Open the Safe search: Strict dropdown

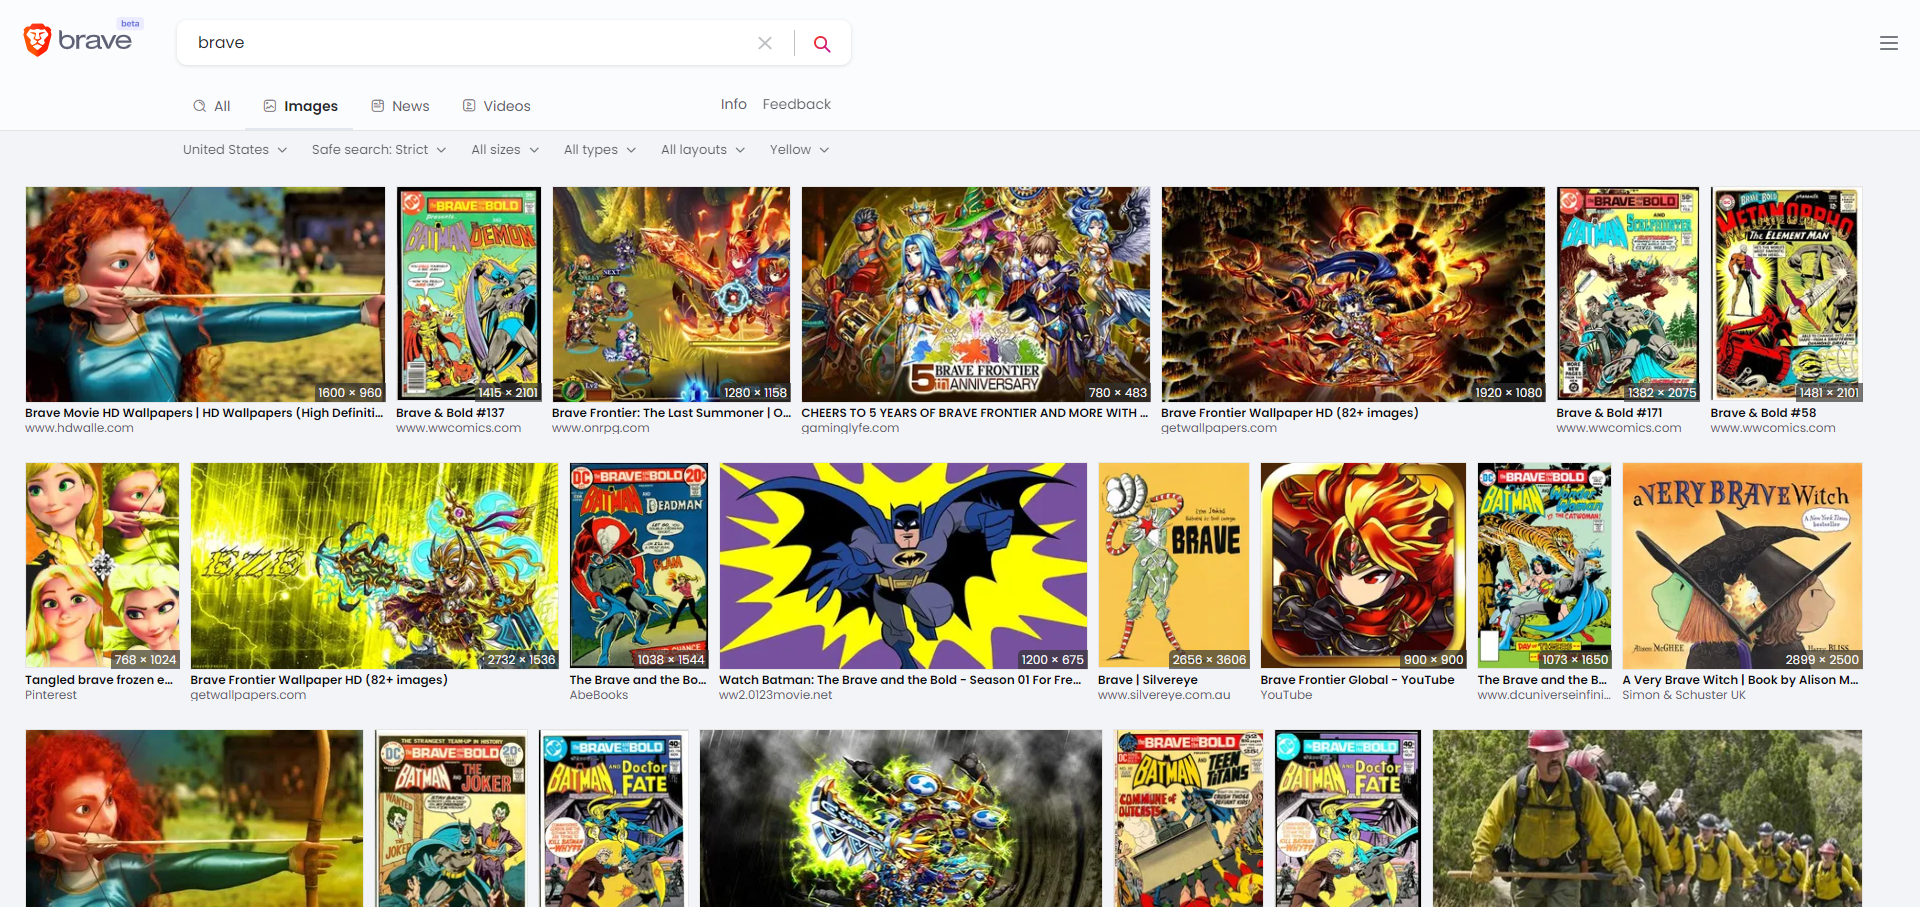point(379,150)
